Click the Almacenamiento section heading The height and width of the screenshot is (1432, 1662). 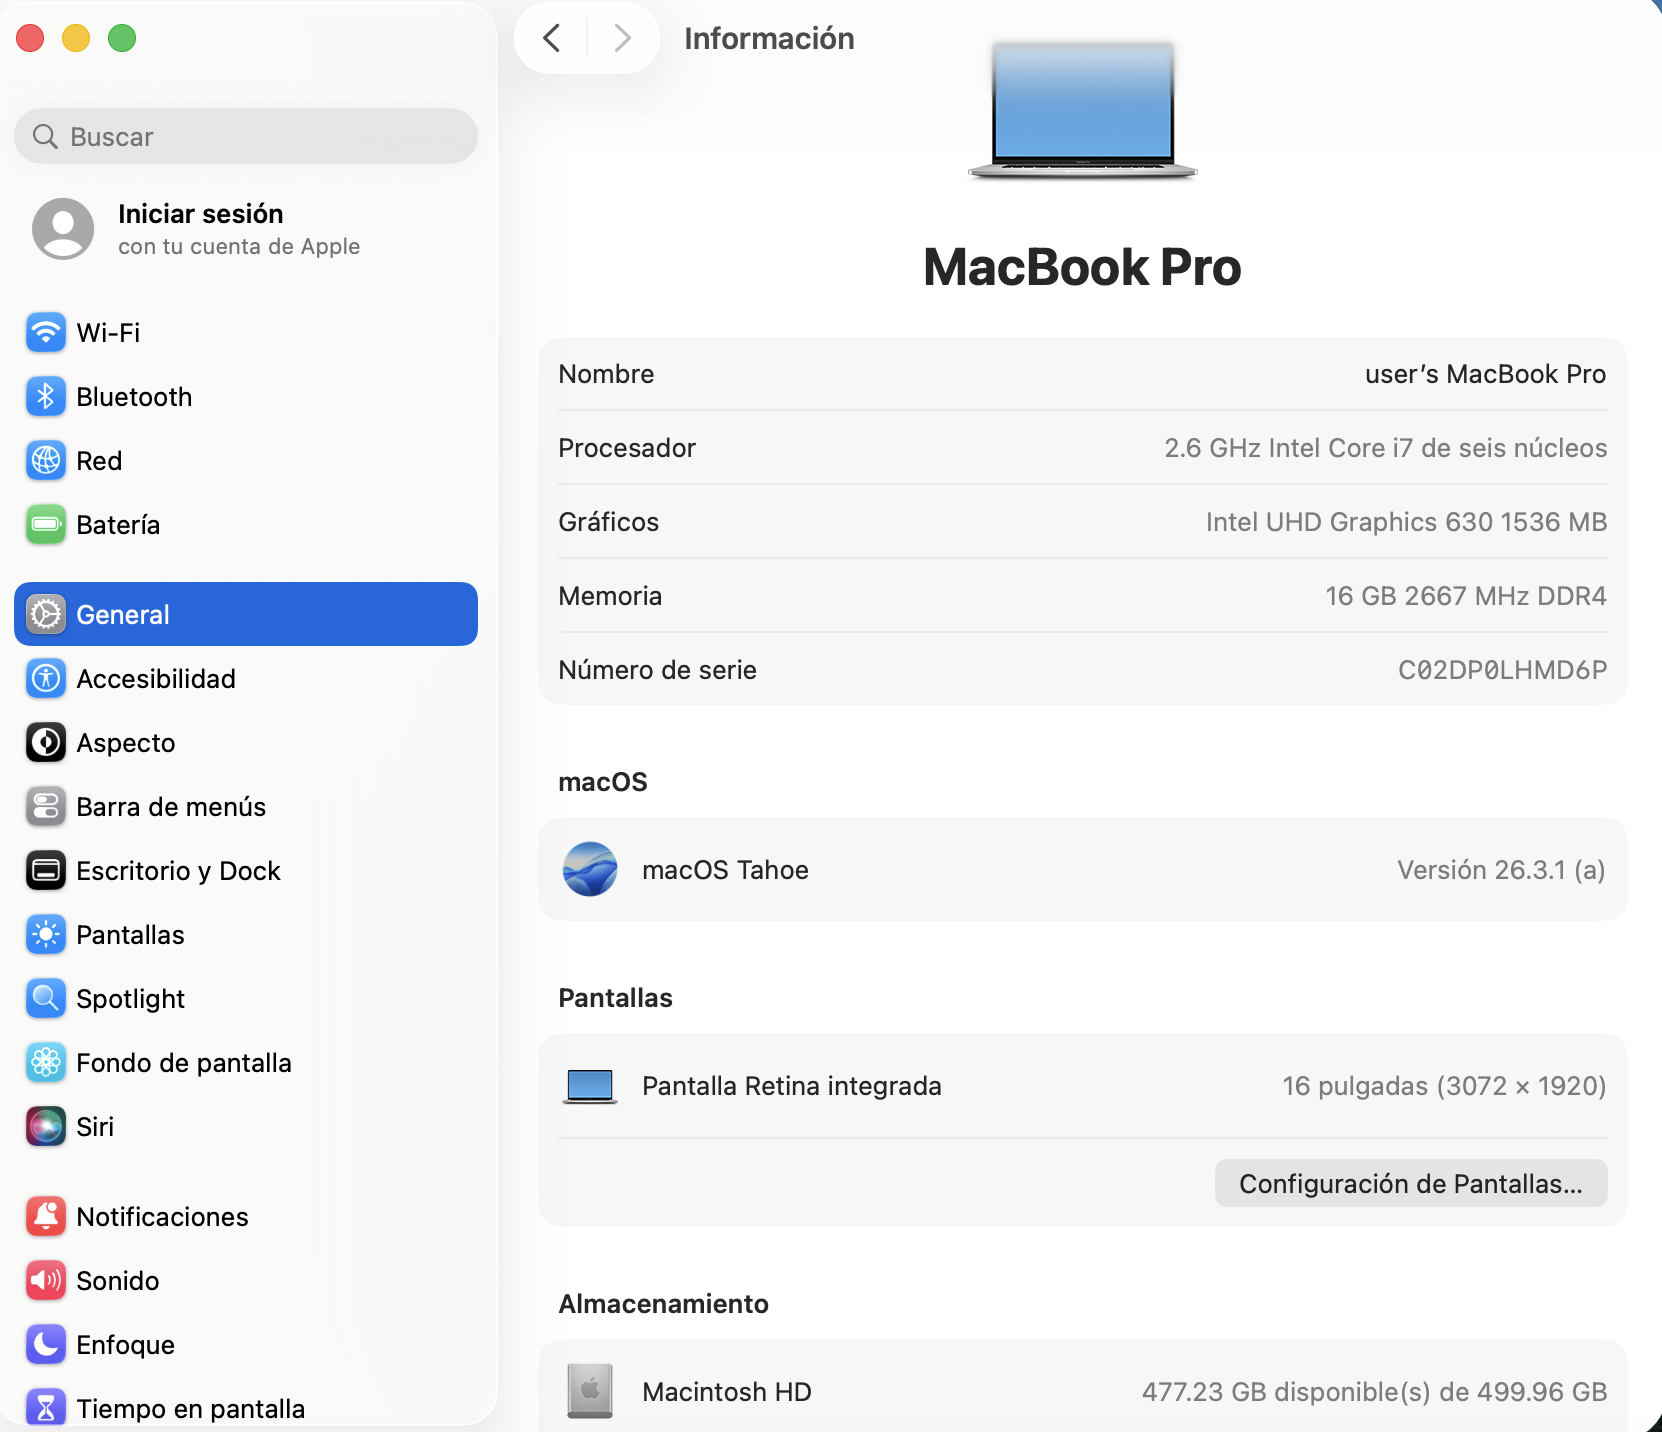tap(663, 1304)
